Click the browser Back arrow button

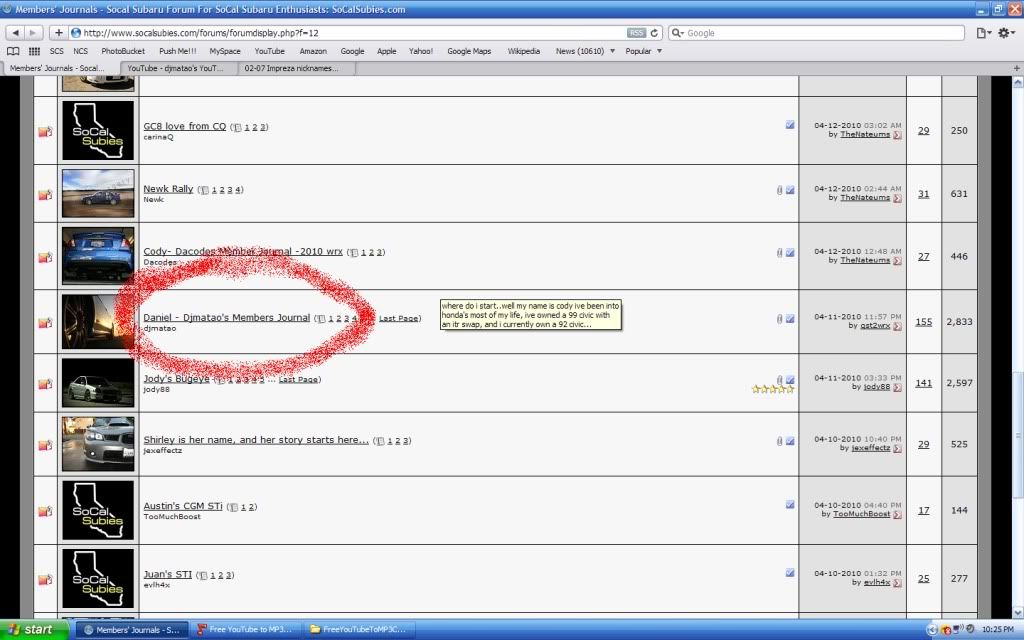[15, 33]
